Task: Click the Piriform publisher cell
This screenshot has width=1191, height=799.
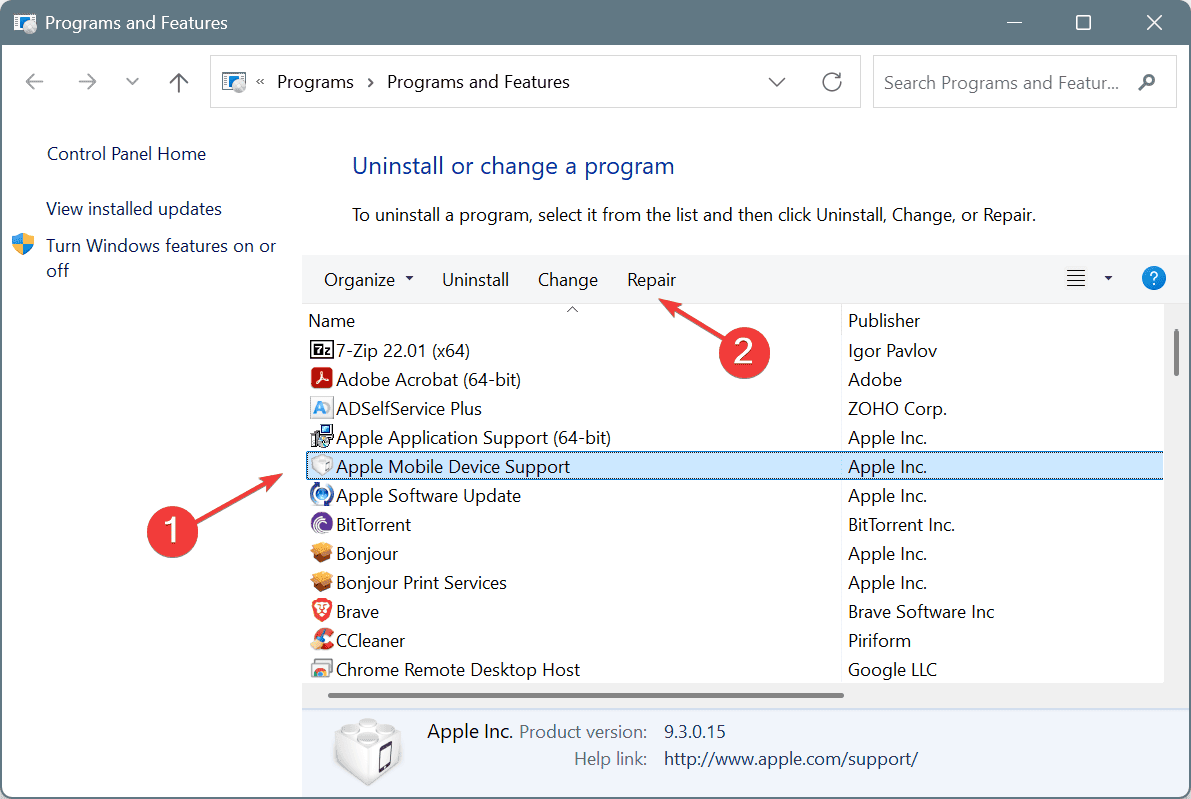Action: [879, 640]
